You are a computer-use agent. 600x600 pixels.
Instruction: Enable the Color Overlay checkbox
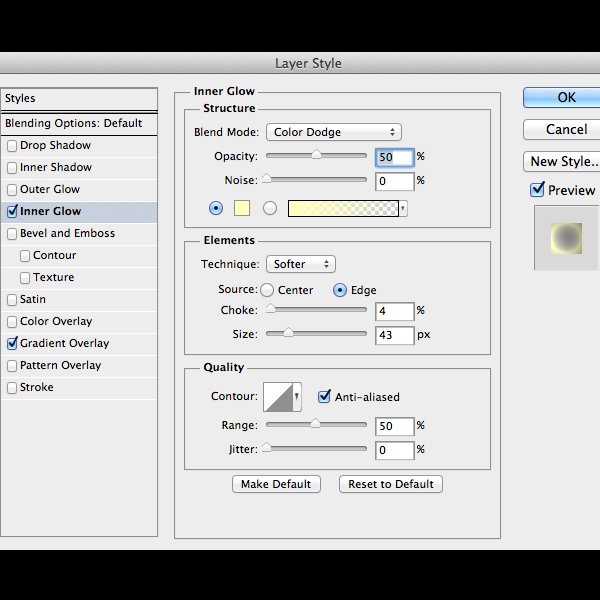point(12,321)
